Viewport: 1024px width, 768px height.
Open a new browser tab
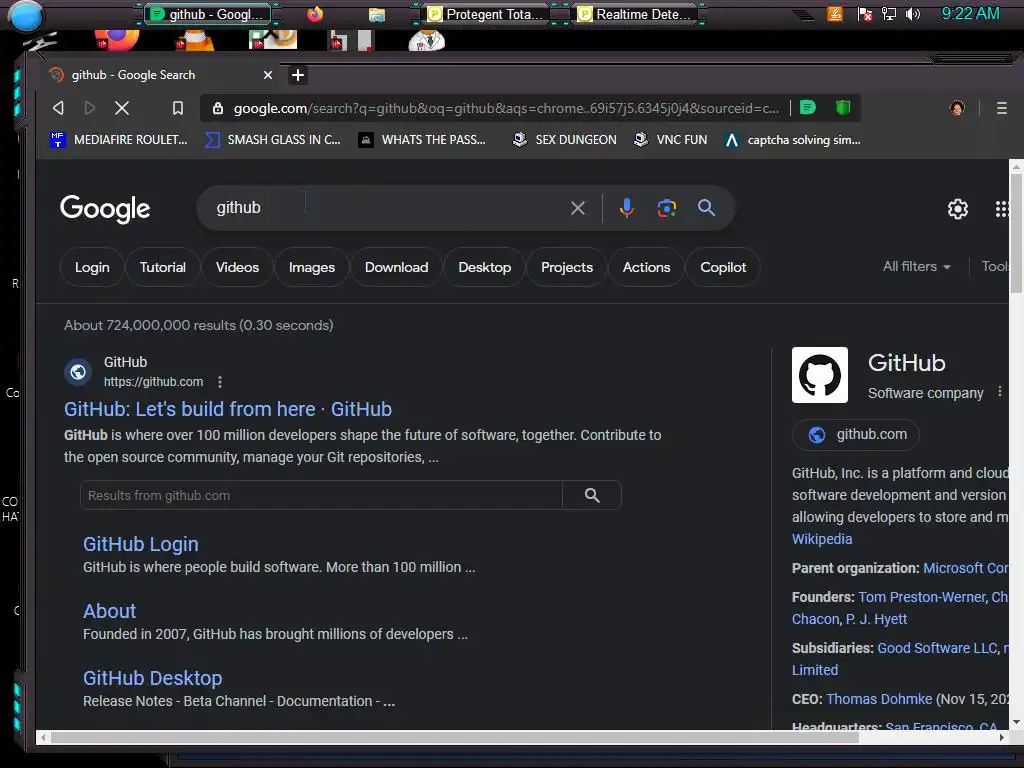coord(298,75)
